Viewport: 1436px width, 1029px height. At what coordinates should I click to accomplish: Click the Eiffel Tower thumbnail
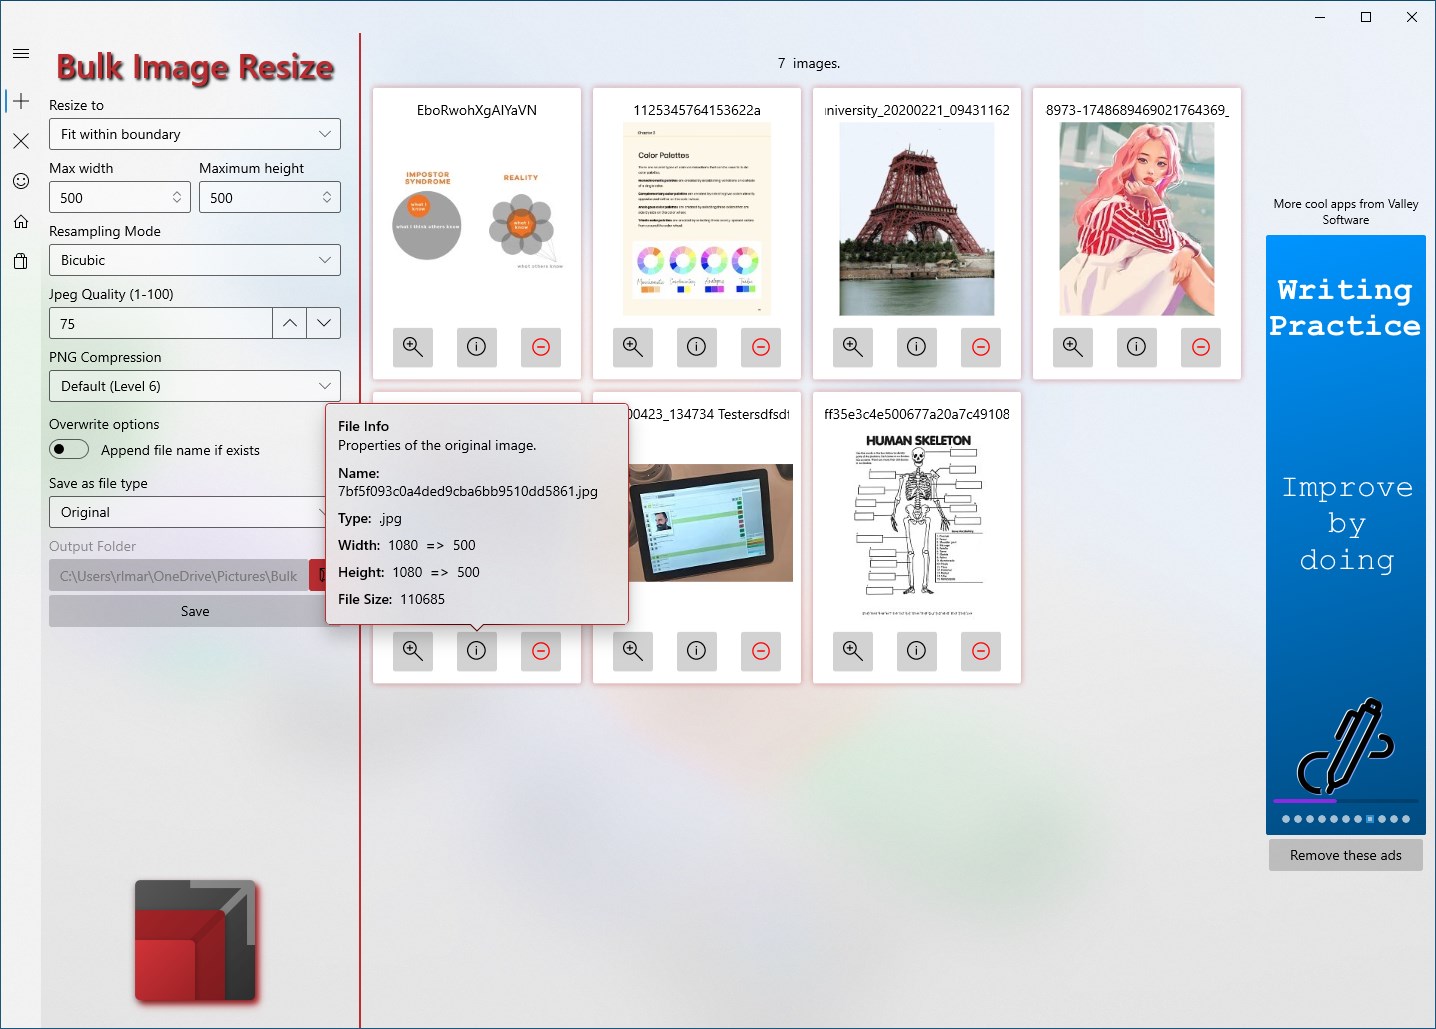tap(917, 220)
